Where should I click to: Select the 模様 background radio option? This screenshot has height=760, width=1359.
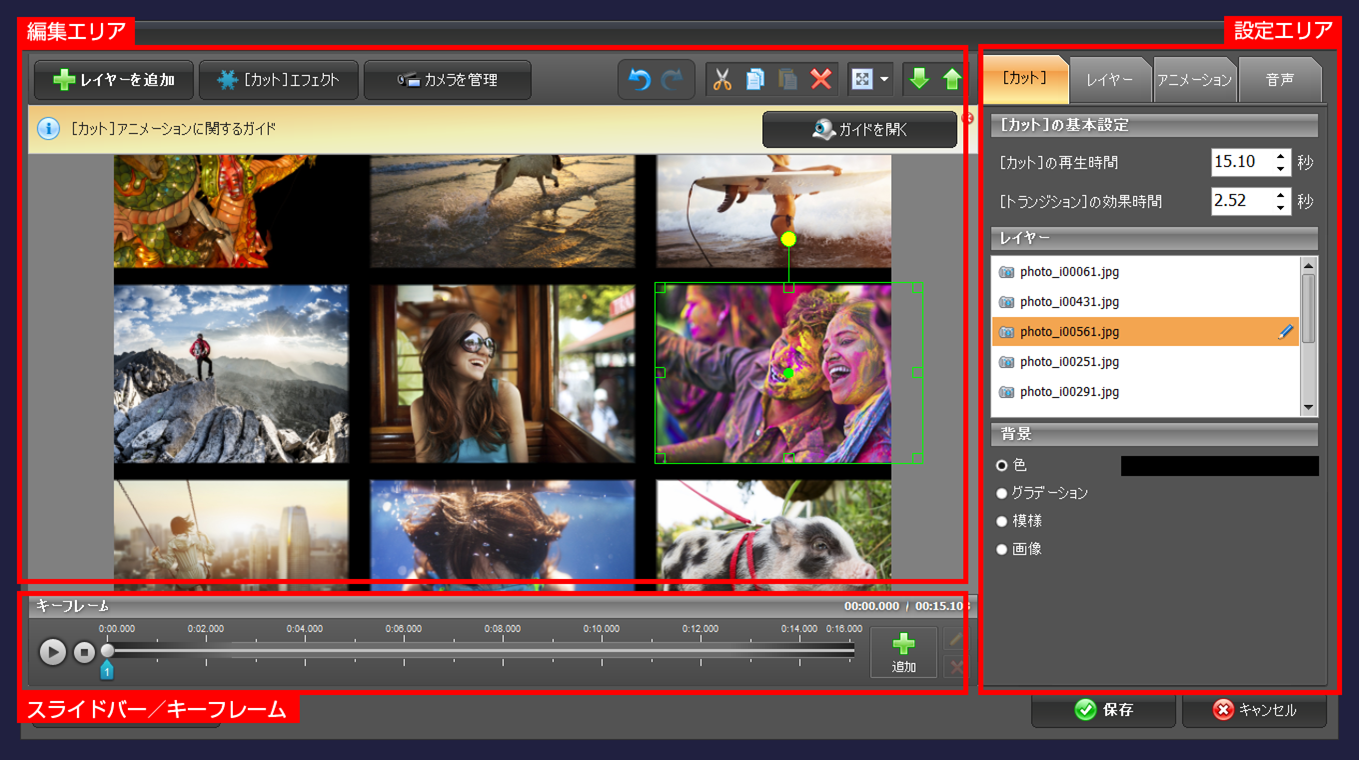(1002, 522)
